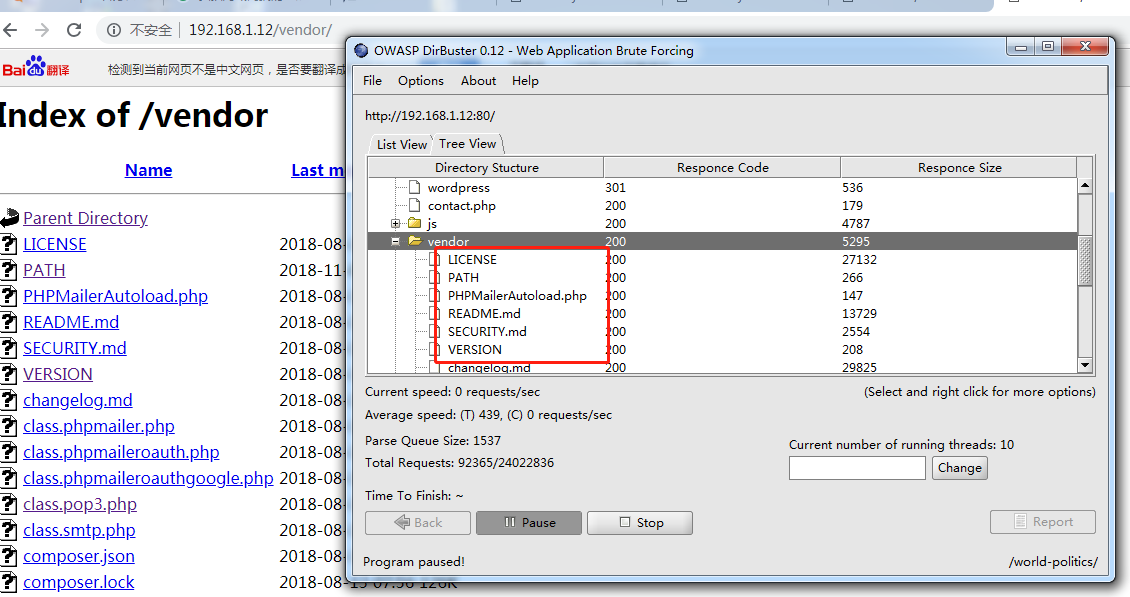Click the js folder icon in DirBuster tree

tap(414, 224)
